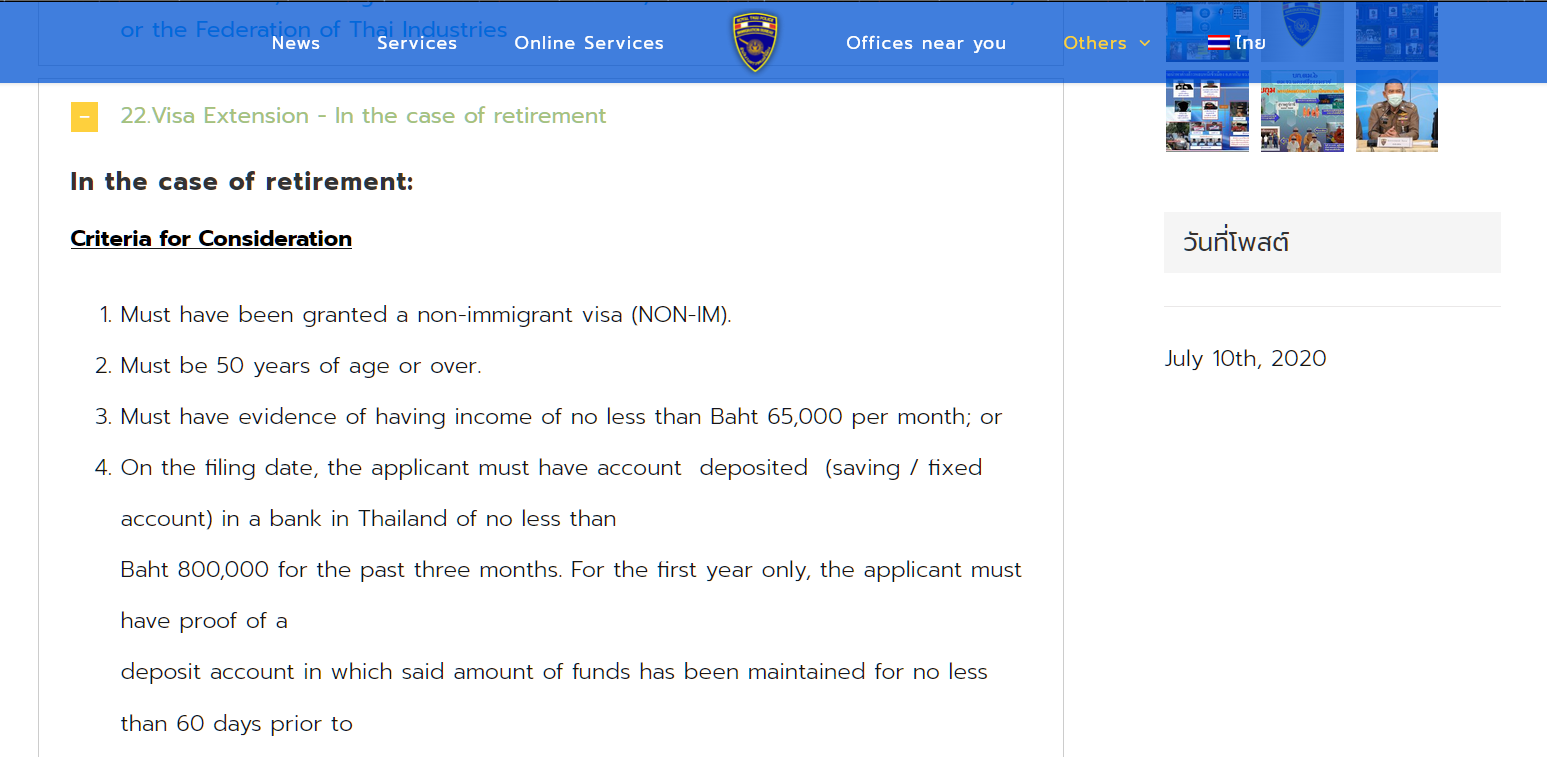Expand the Others menu chevron arrow

point(1145,43)
